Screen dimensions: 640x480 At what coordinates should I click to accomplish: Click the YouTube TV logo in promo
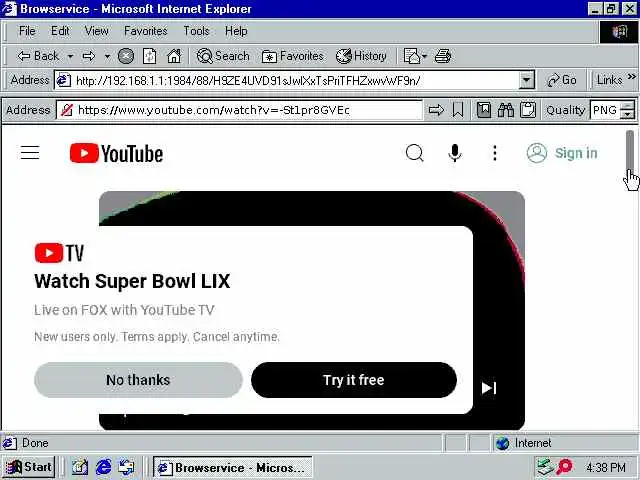(x=60, y=253)
